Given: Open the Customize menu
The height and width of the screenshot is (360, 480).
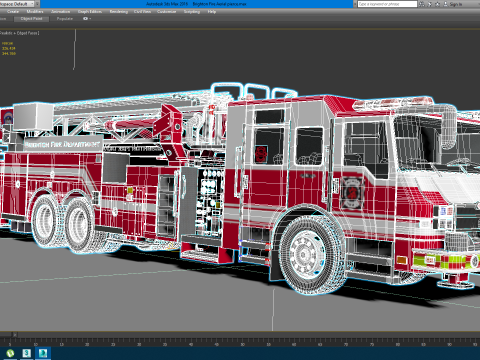Looking at the screenshot, I should coord(166,12).
